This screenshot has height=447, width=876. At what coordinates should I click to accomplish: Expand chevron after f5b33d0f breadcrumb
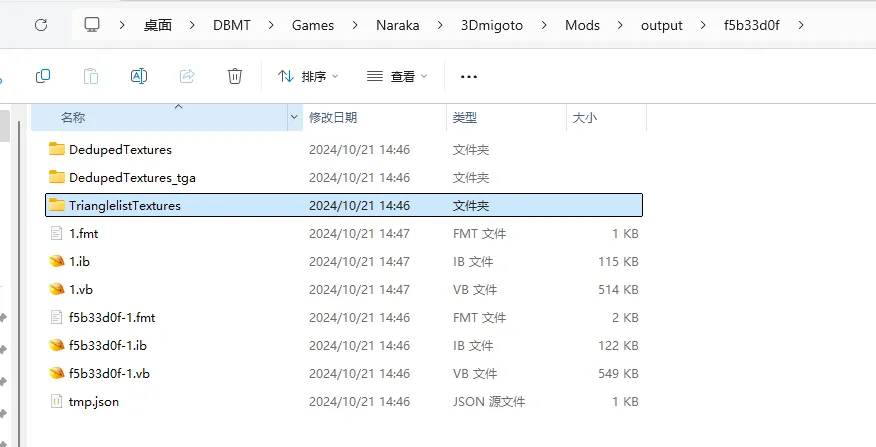point(800,24)
